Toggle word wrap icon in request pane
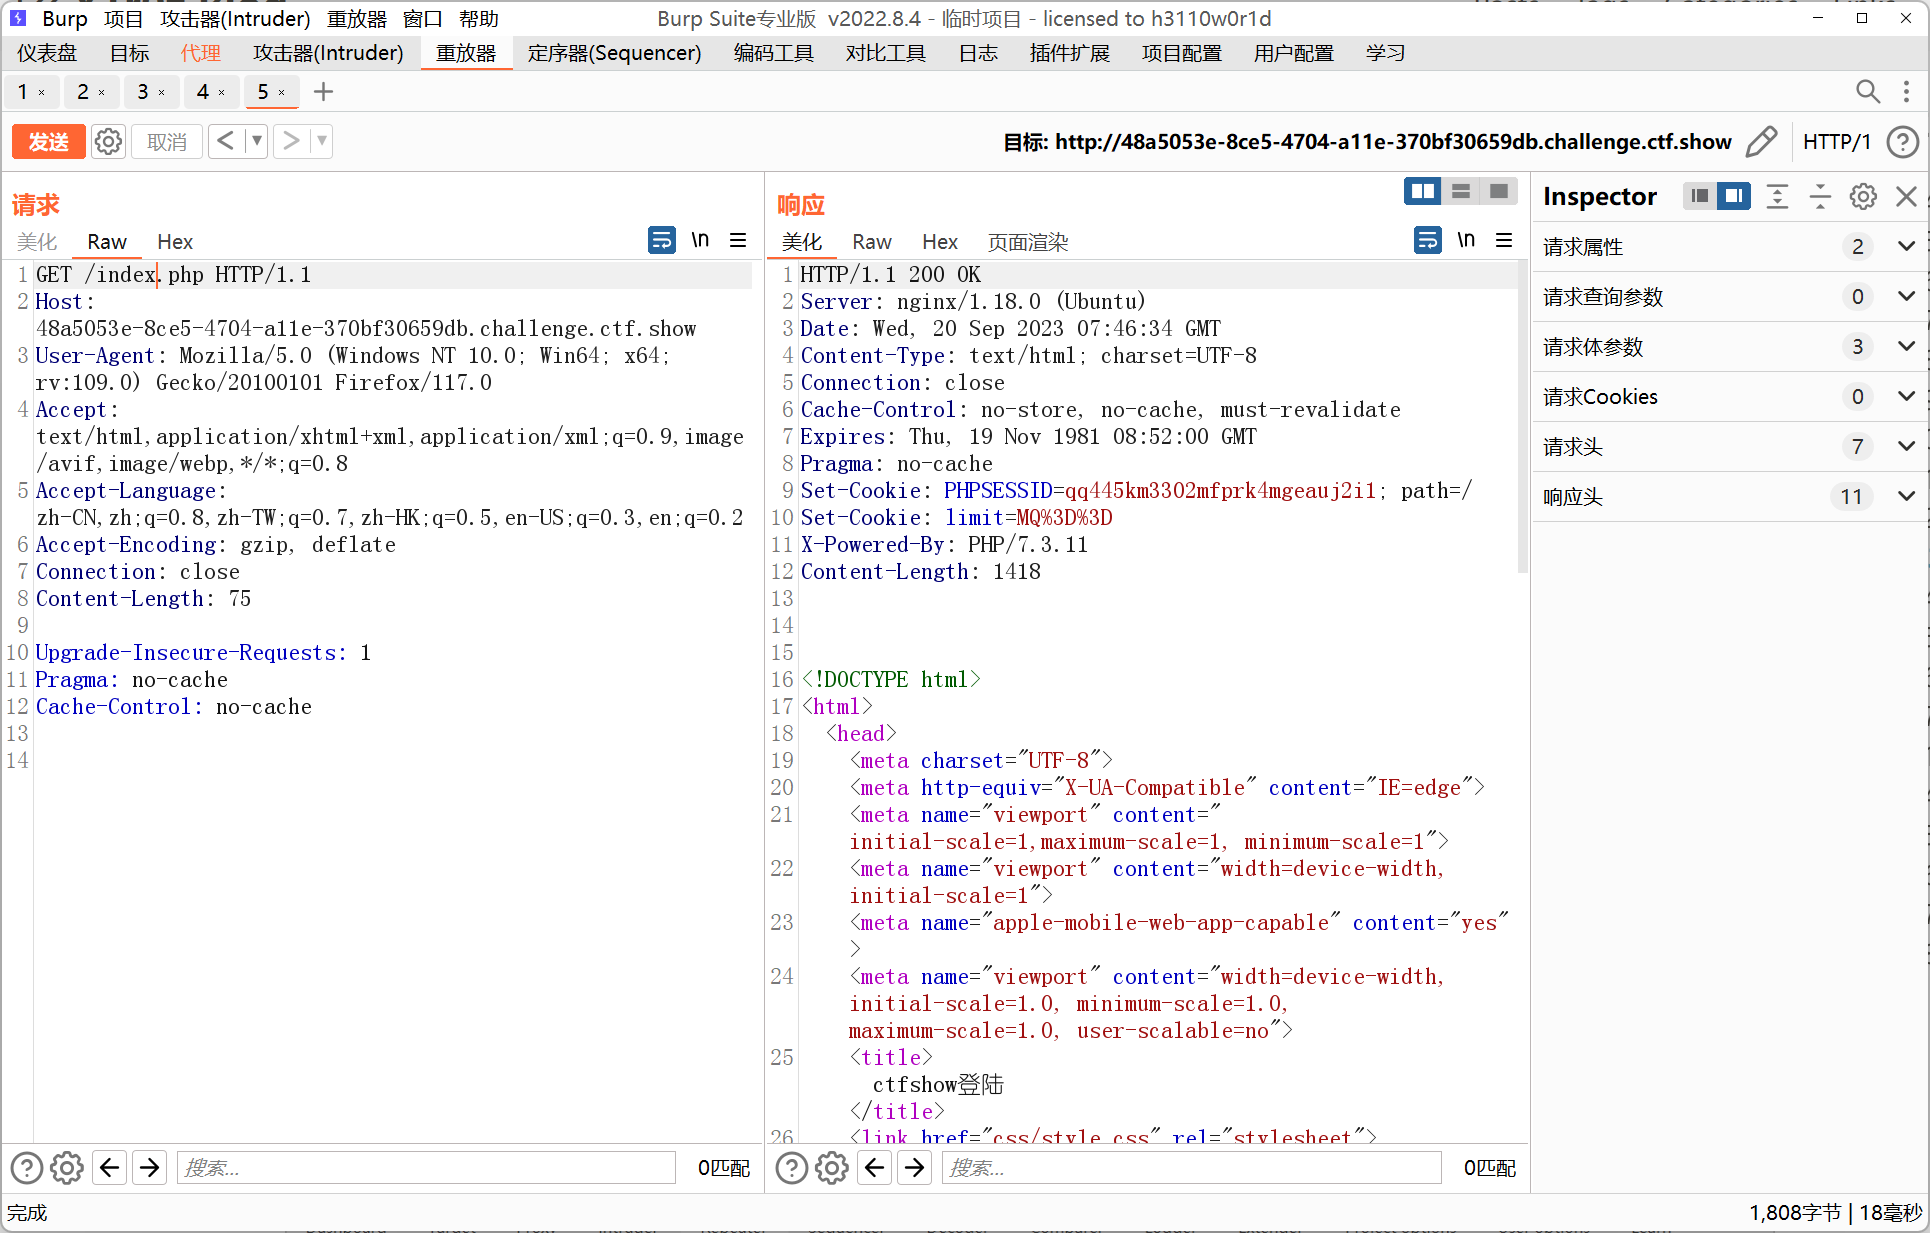 [661, 240]
